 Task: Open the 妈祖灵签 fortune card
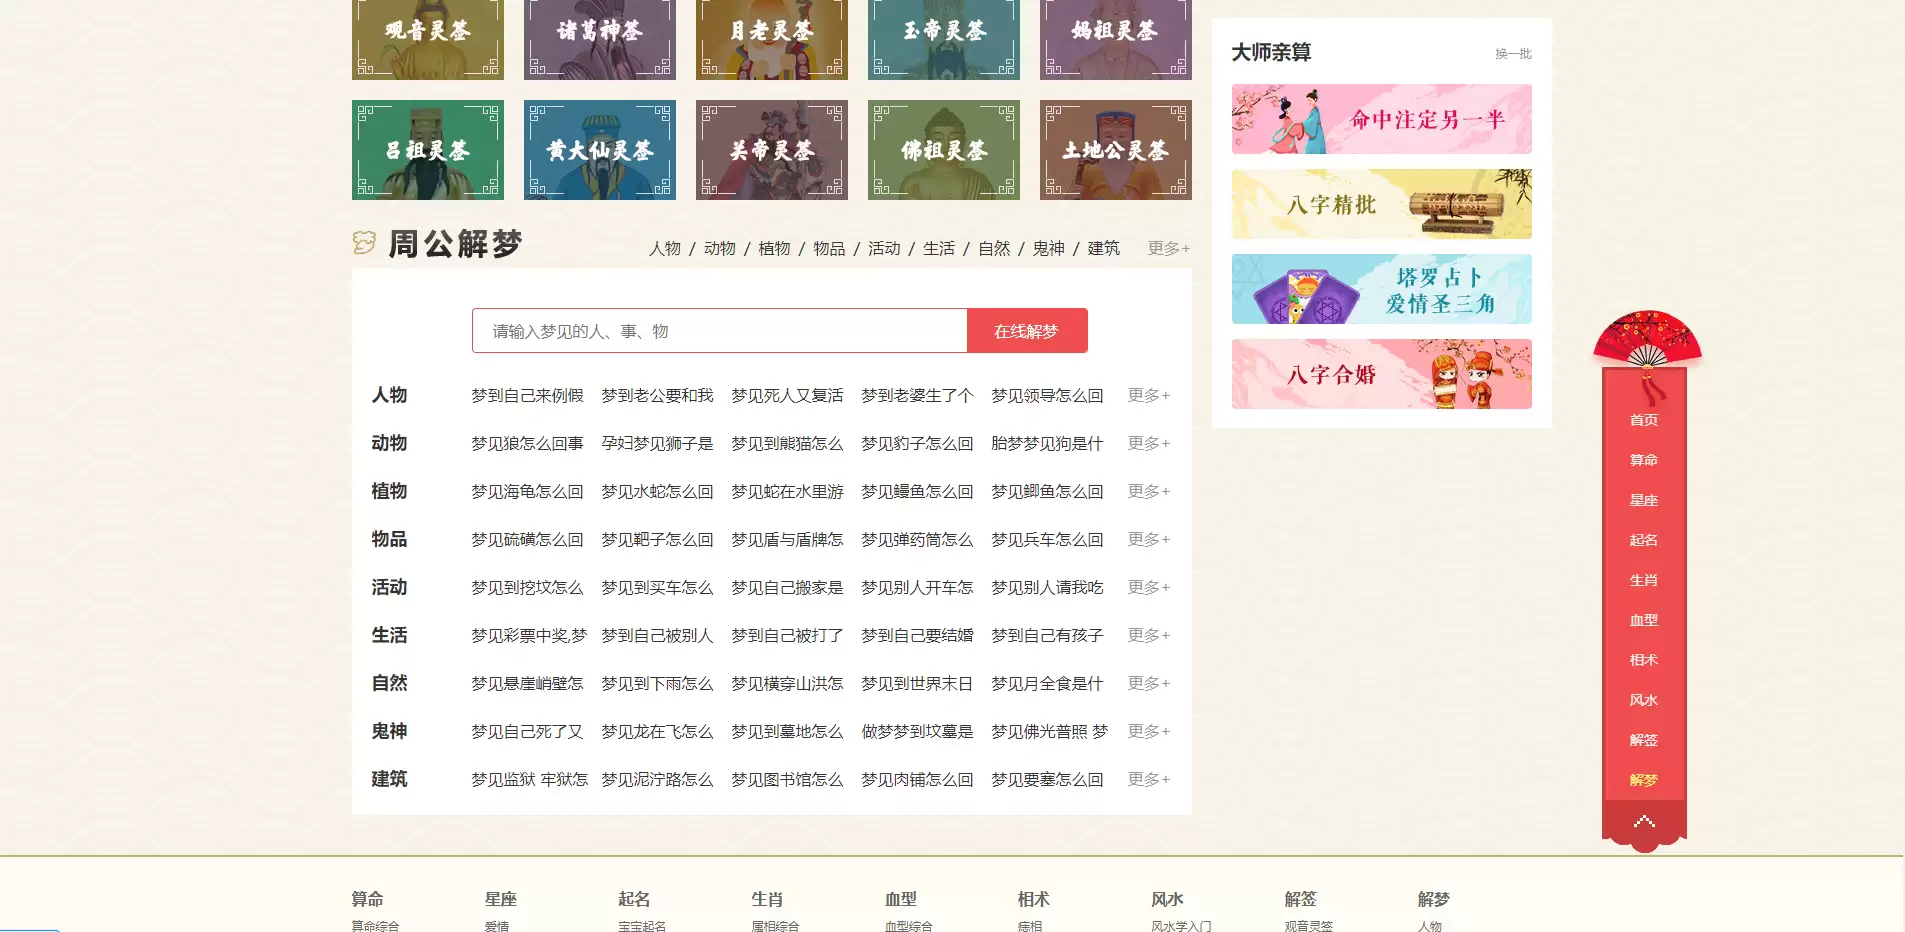click(1116, 39)
